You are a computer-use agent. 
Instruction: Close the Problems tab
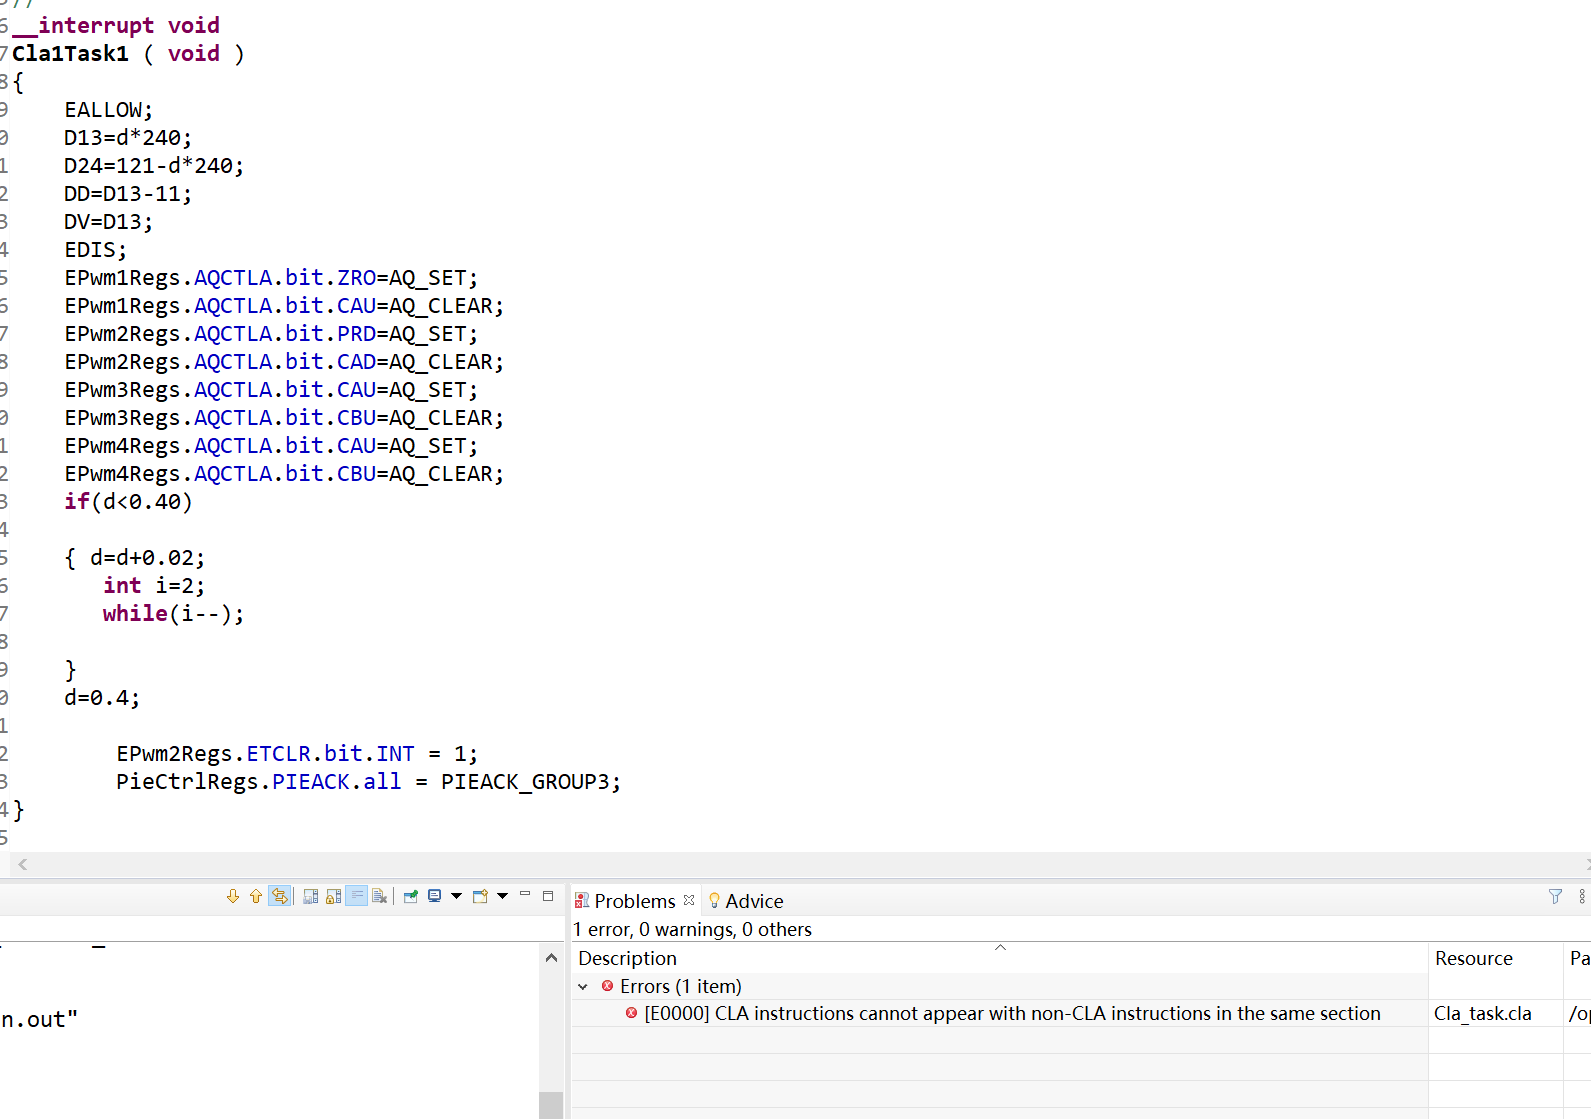[689, 900]
